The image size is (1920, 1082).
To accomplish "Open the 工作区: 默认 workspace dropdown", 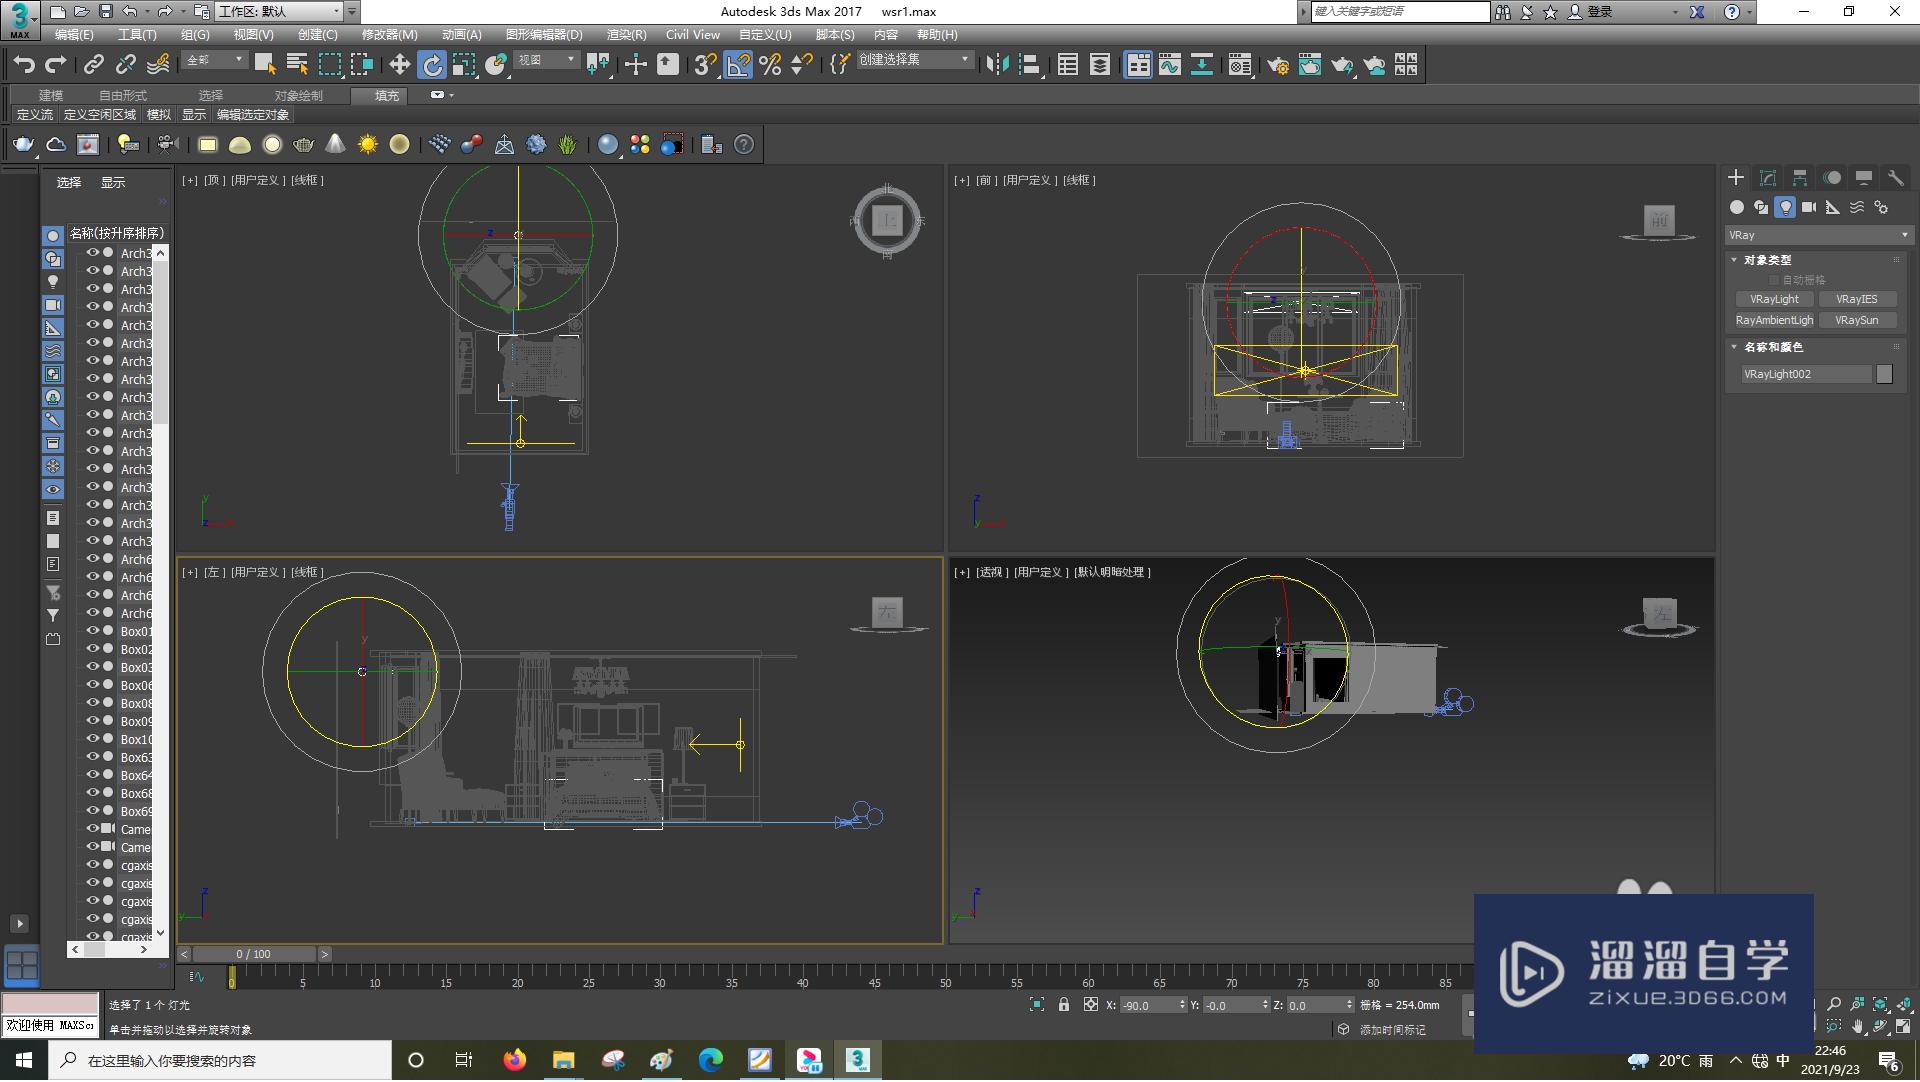I will [278, 12].
